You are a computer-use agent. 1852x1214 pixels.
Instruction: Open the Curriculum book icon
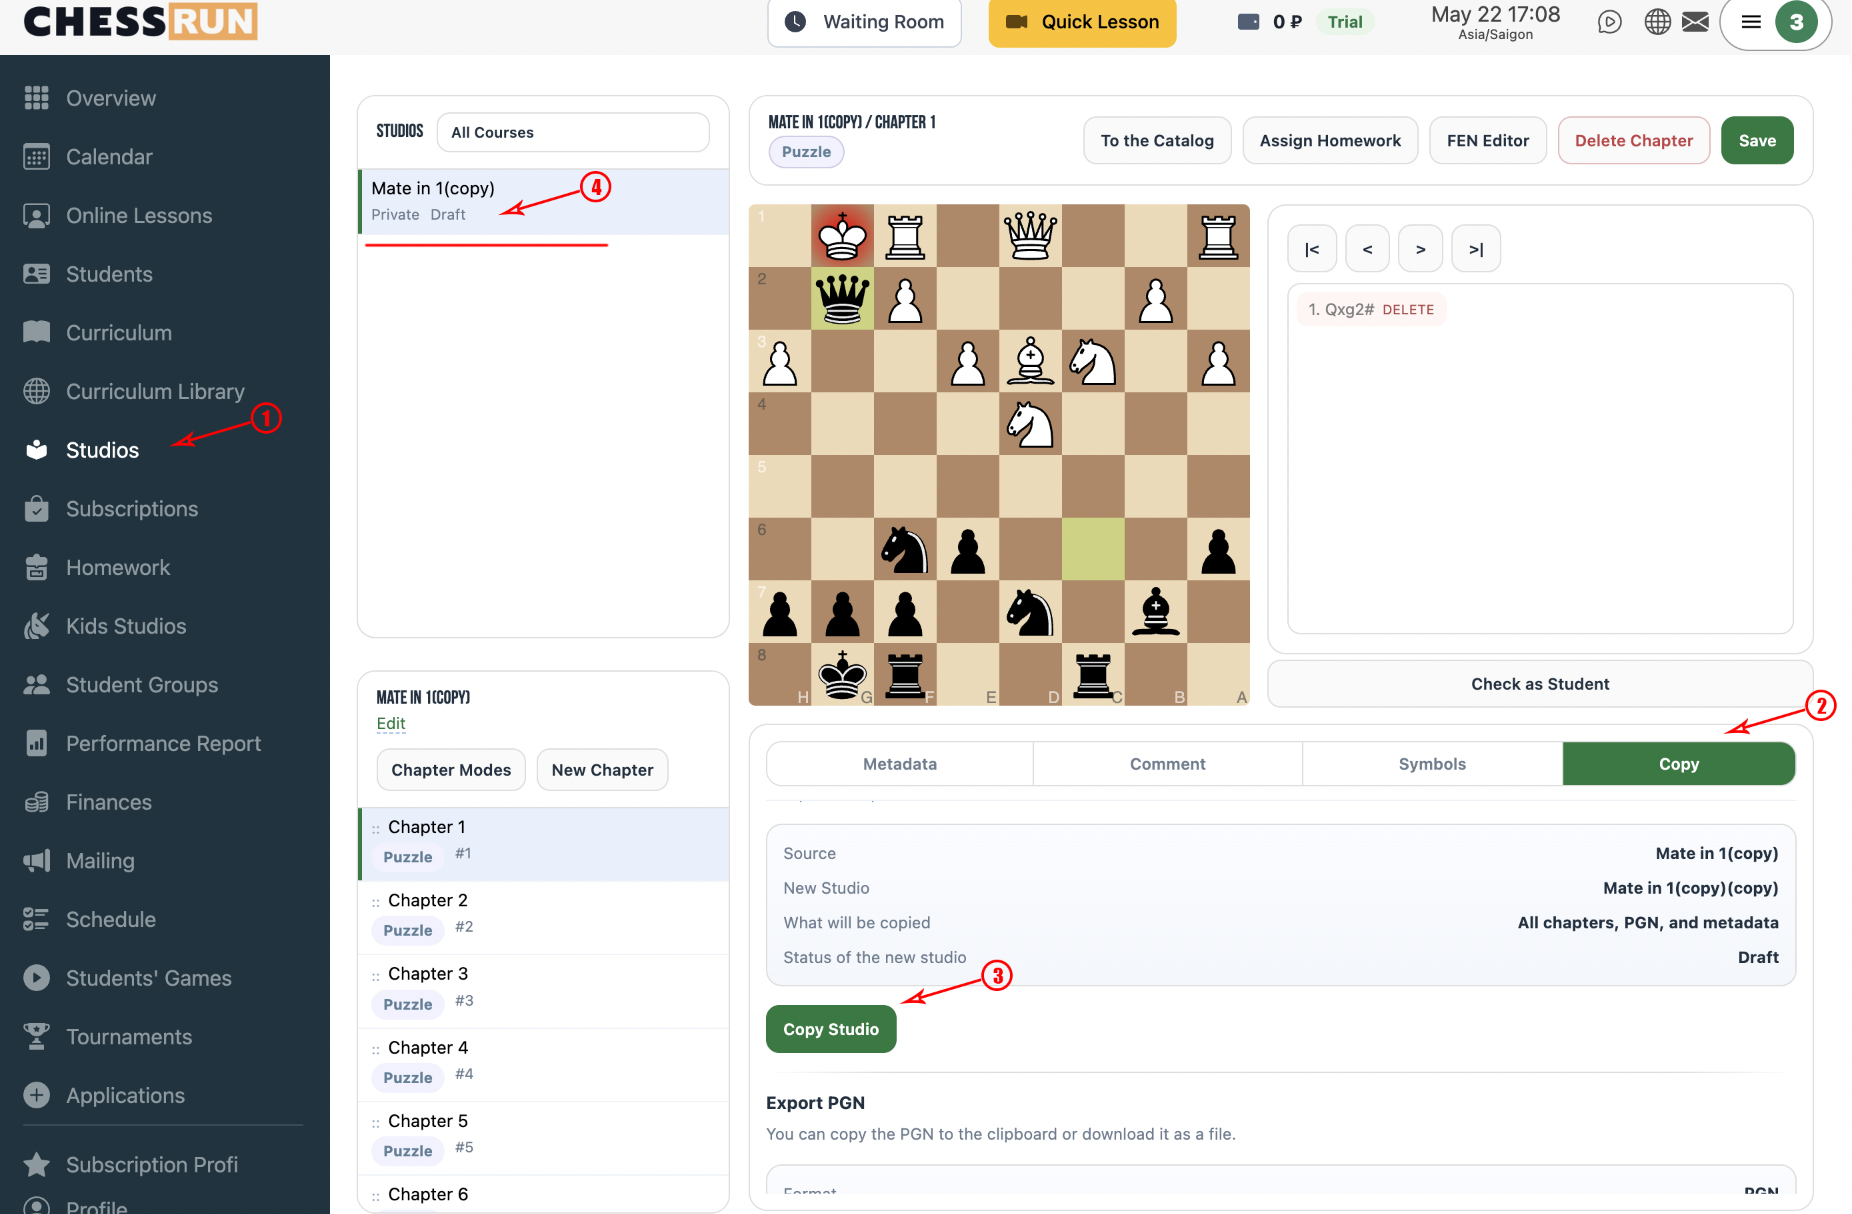coord(37,333)
